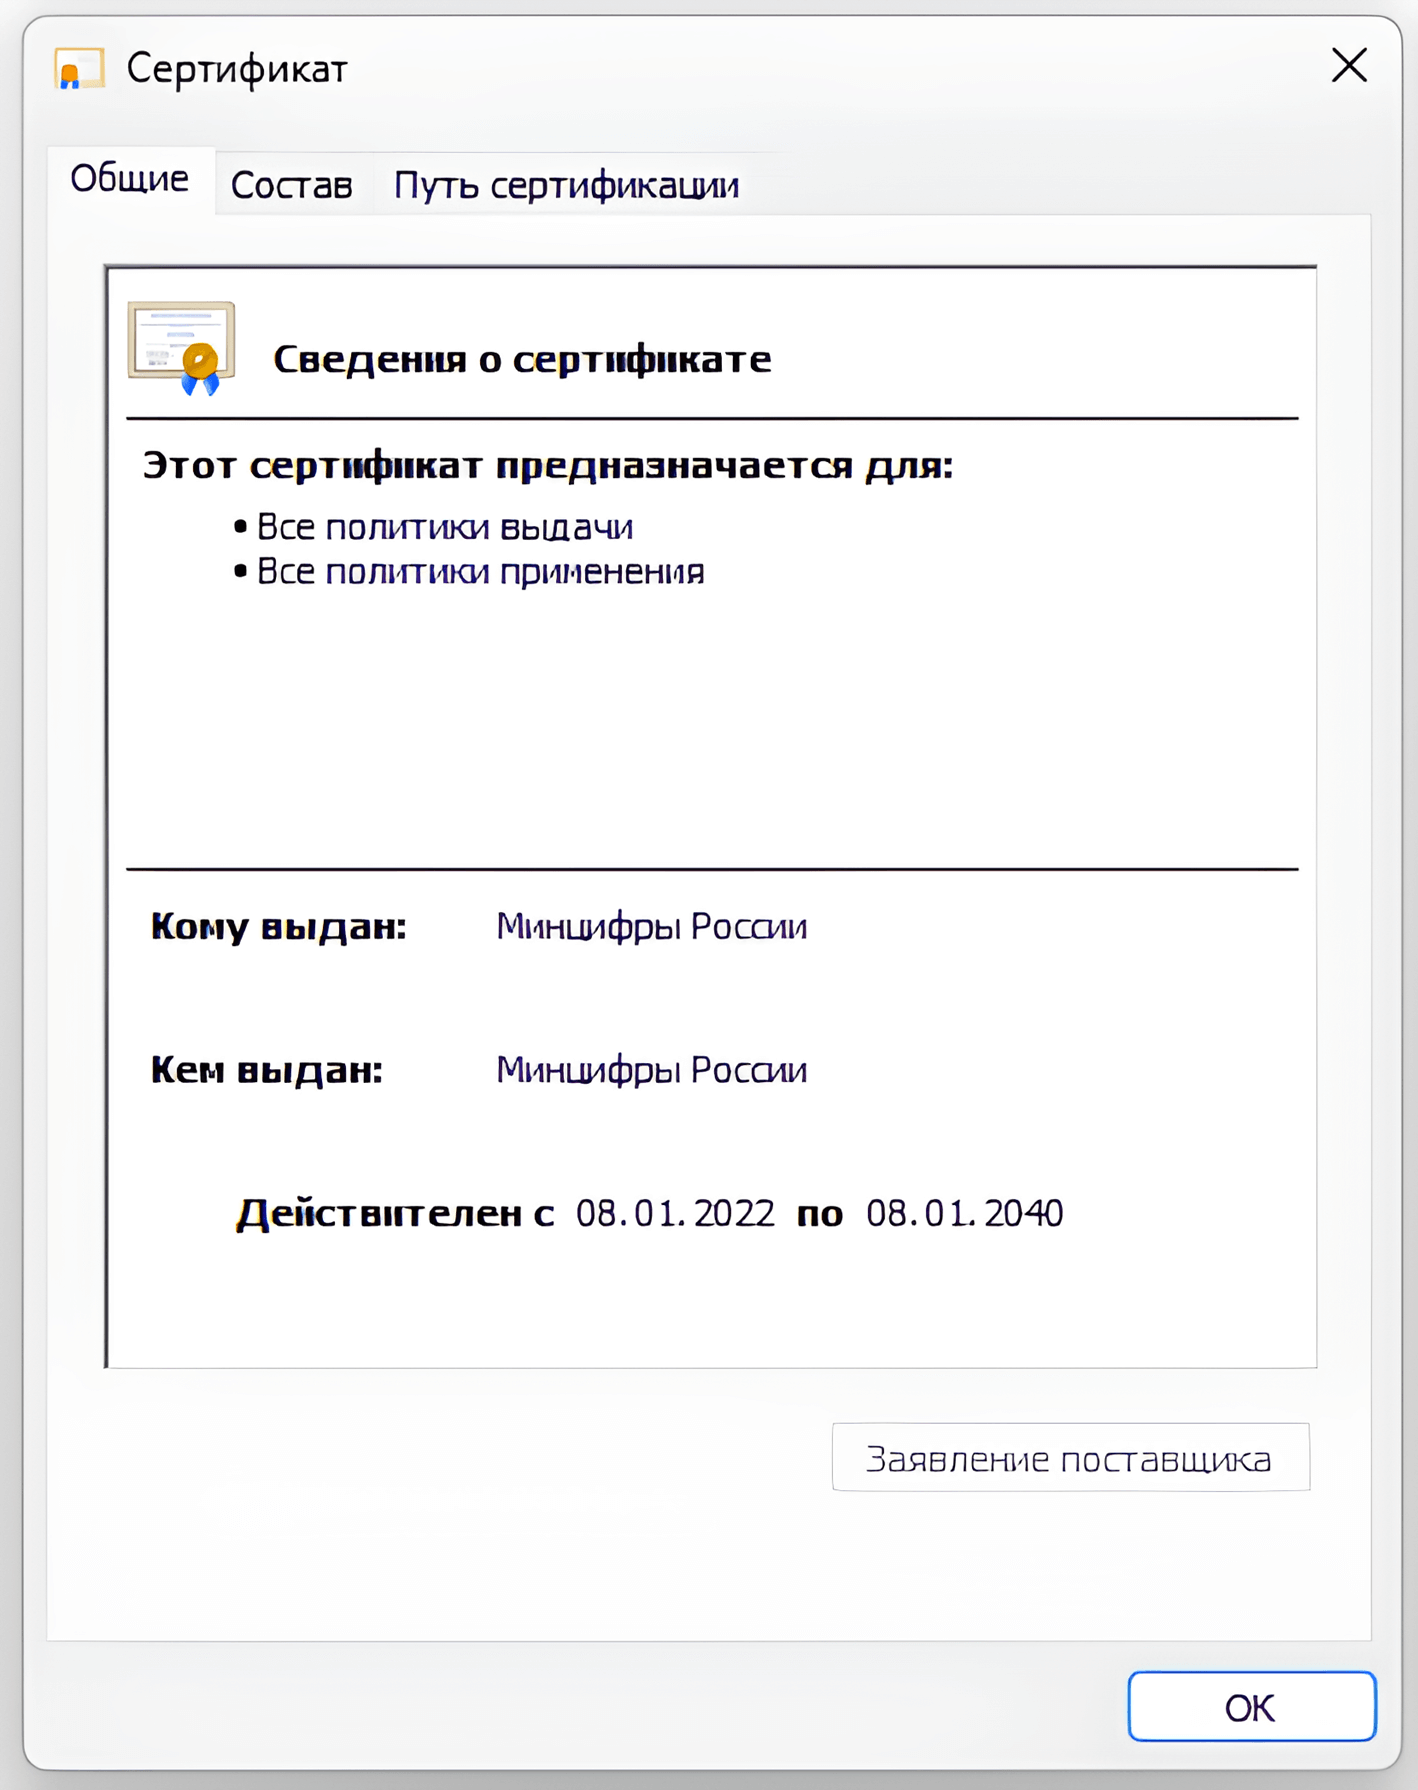1418x1790 pixels.
Task: Select the Общие tab
Action: click(130, 180)
